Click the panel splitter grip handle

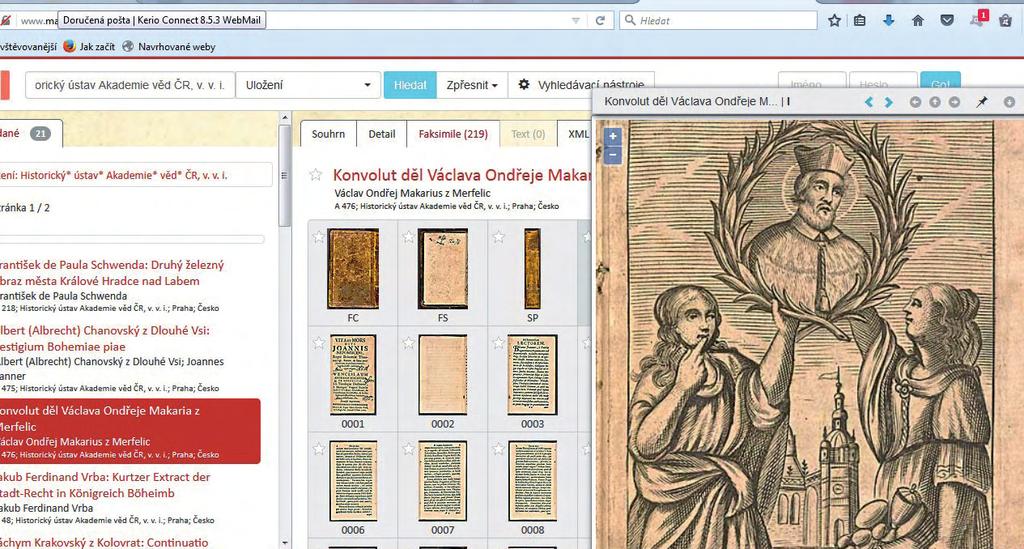coord(284,175)
